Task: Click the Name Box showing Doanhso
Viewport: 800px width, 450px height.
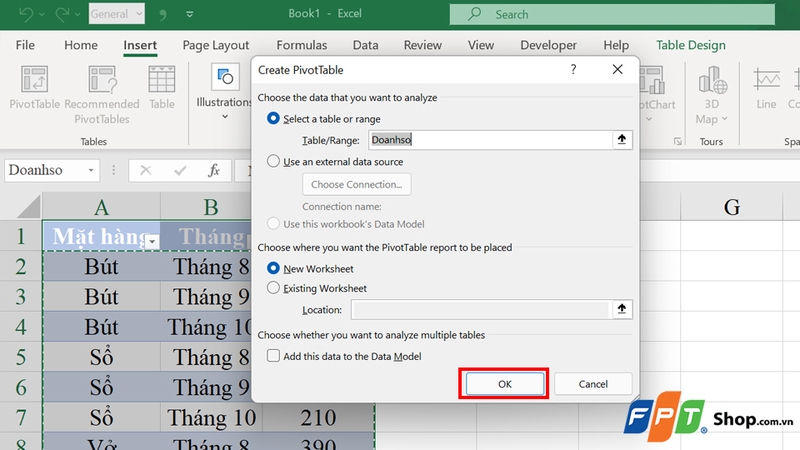Action: point(44,170)
